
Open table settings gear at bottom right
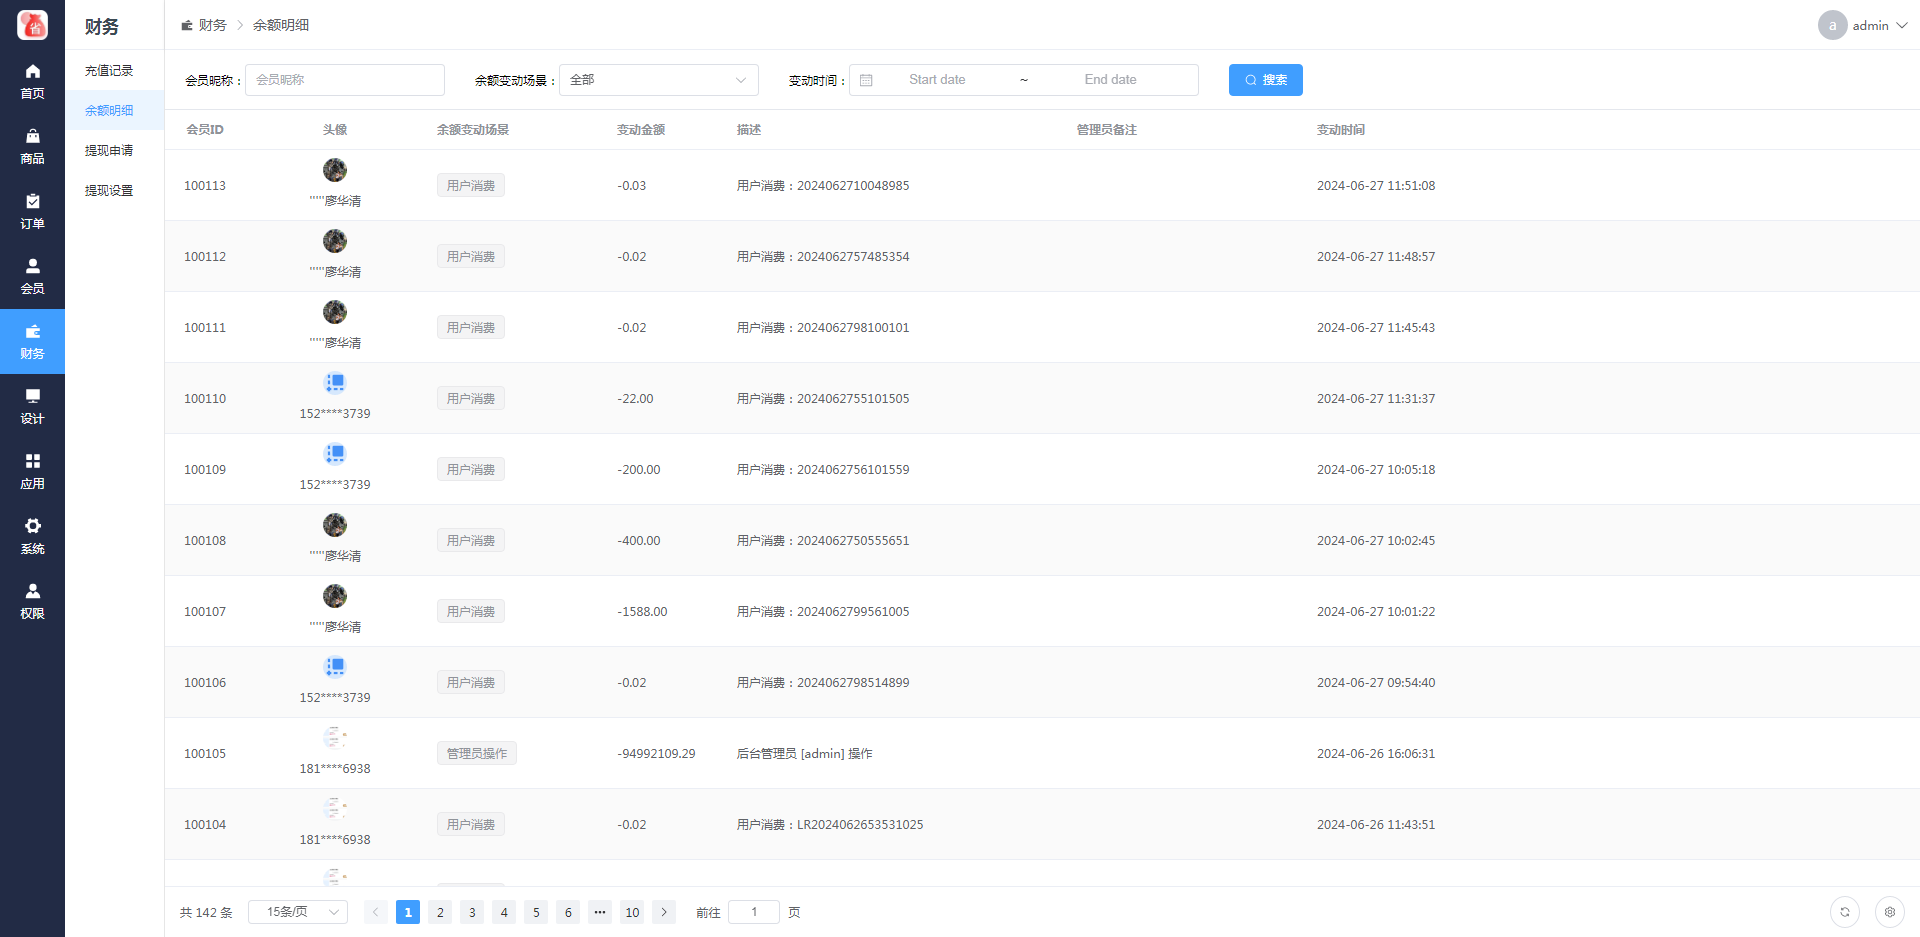(1889, 912)
